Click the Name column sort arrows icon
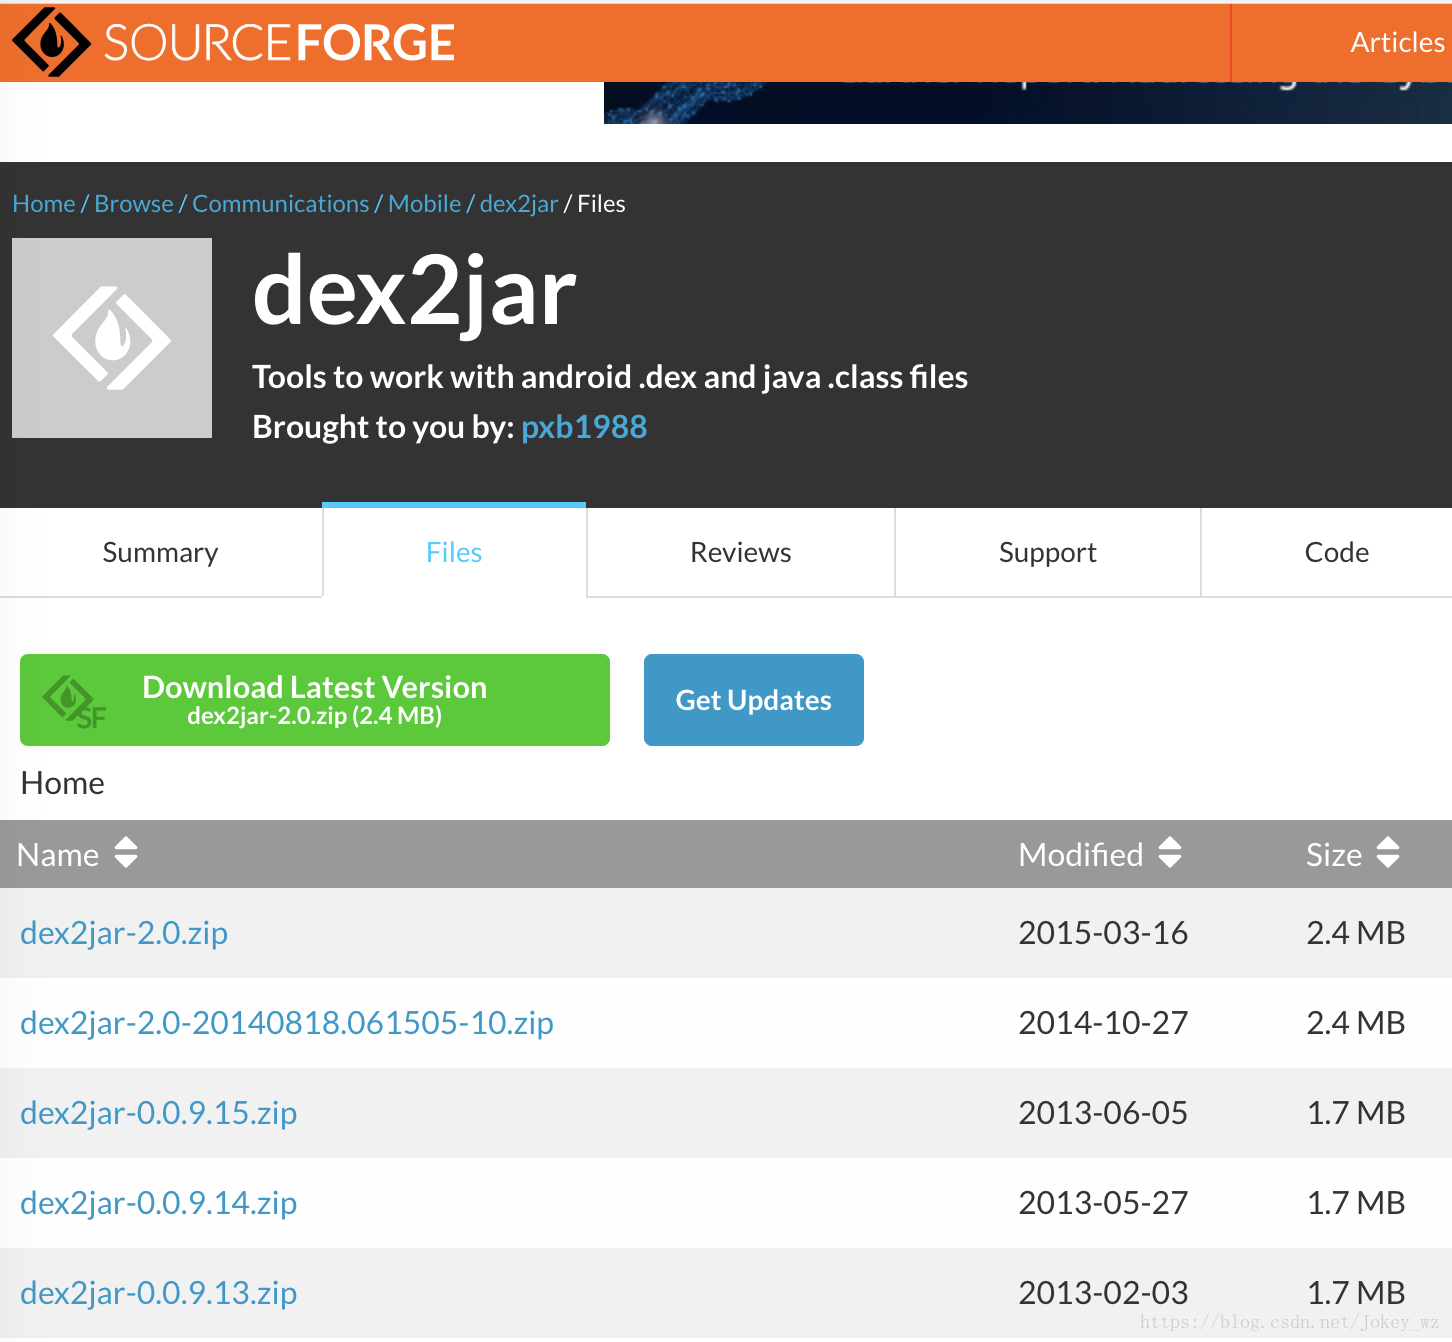The width and height of the screenshot is (1452, 1342). point(125,855)
